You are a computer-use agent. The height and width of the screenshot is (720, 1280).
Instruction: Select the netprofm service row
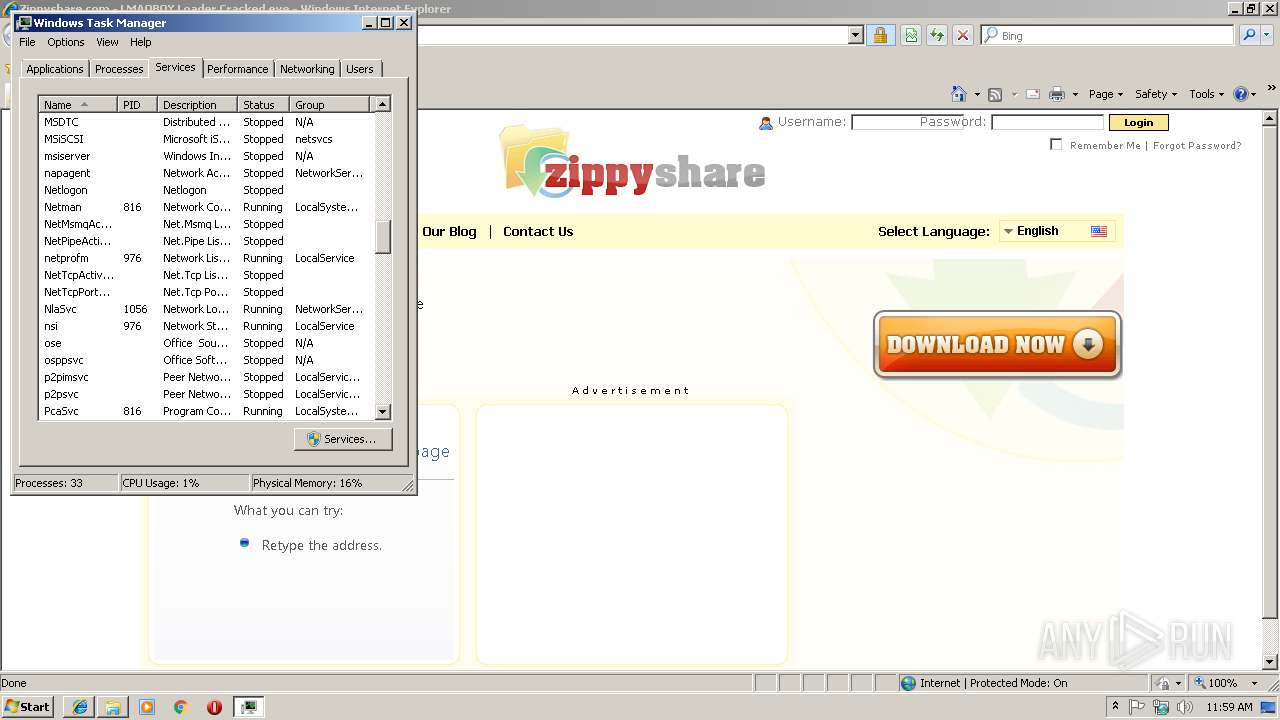207,258
